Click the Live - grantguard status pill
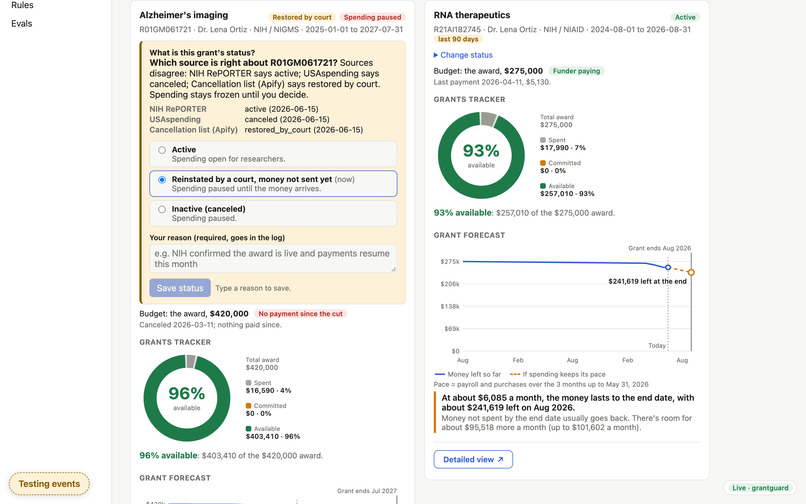 point(760,488)
